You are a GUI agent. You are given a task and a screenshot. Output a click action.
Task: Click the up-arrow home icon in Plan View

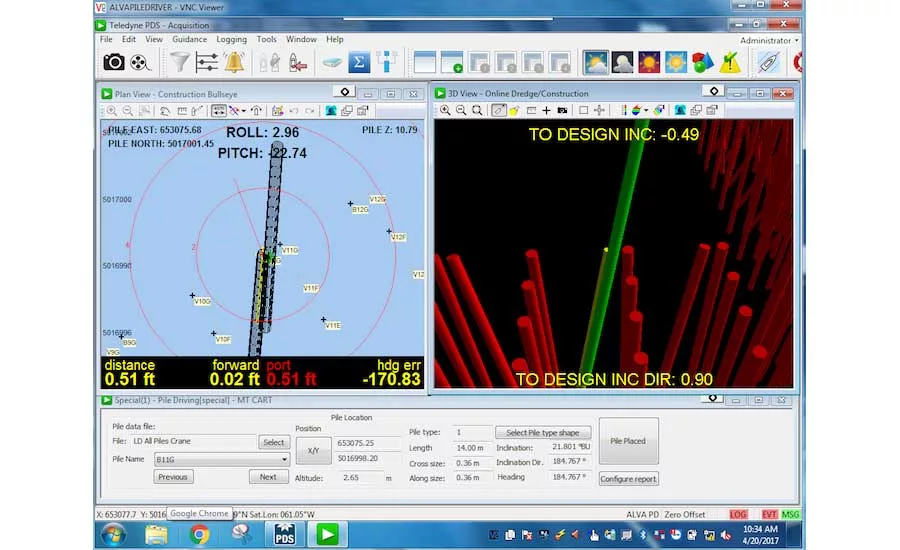[256, 111]
